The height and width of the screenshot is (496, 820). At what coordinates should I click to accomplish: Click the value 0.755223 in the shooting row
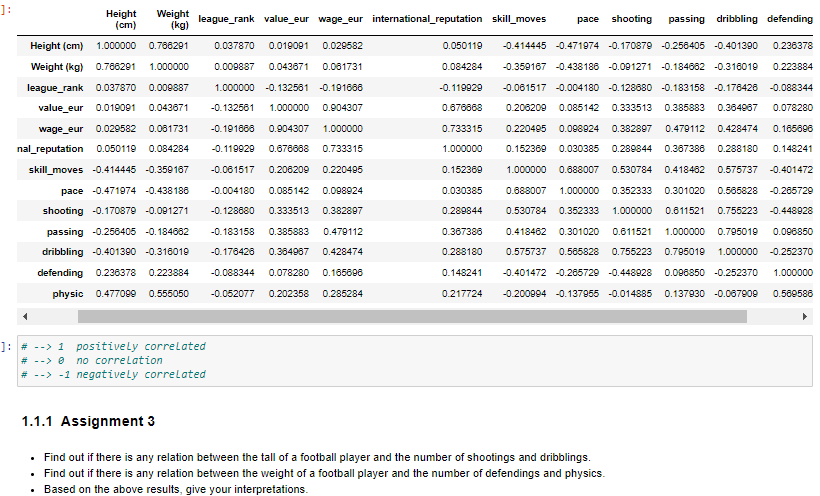737,211
